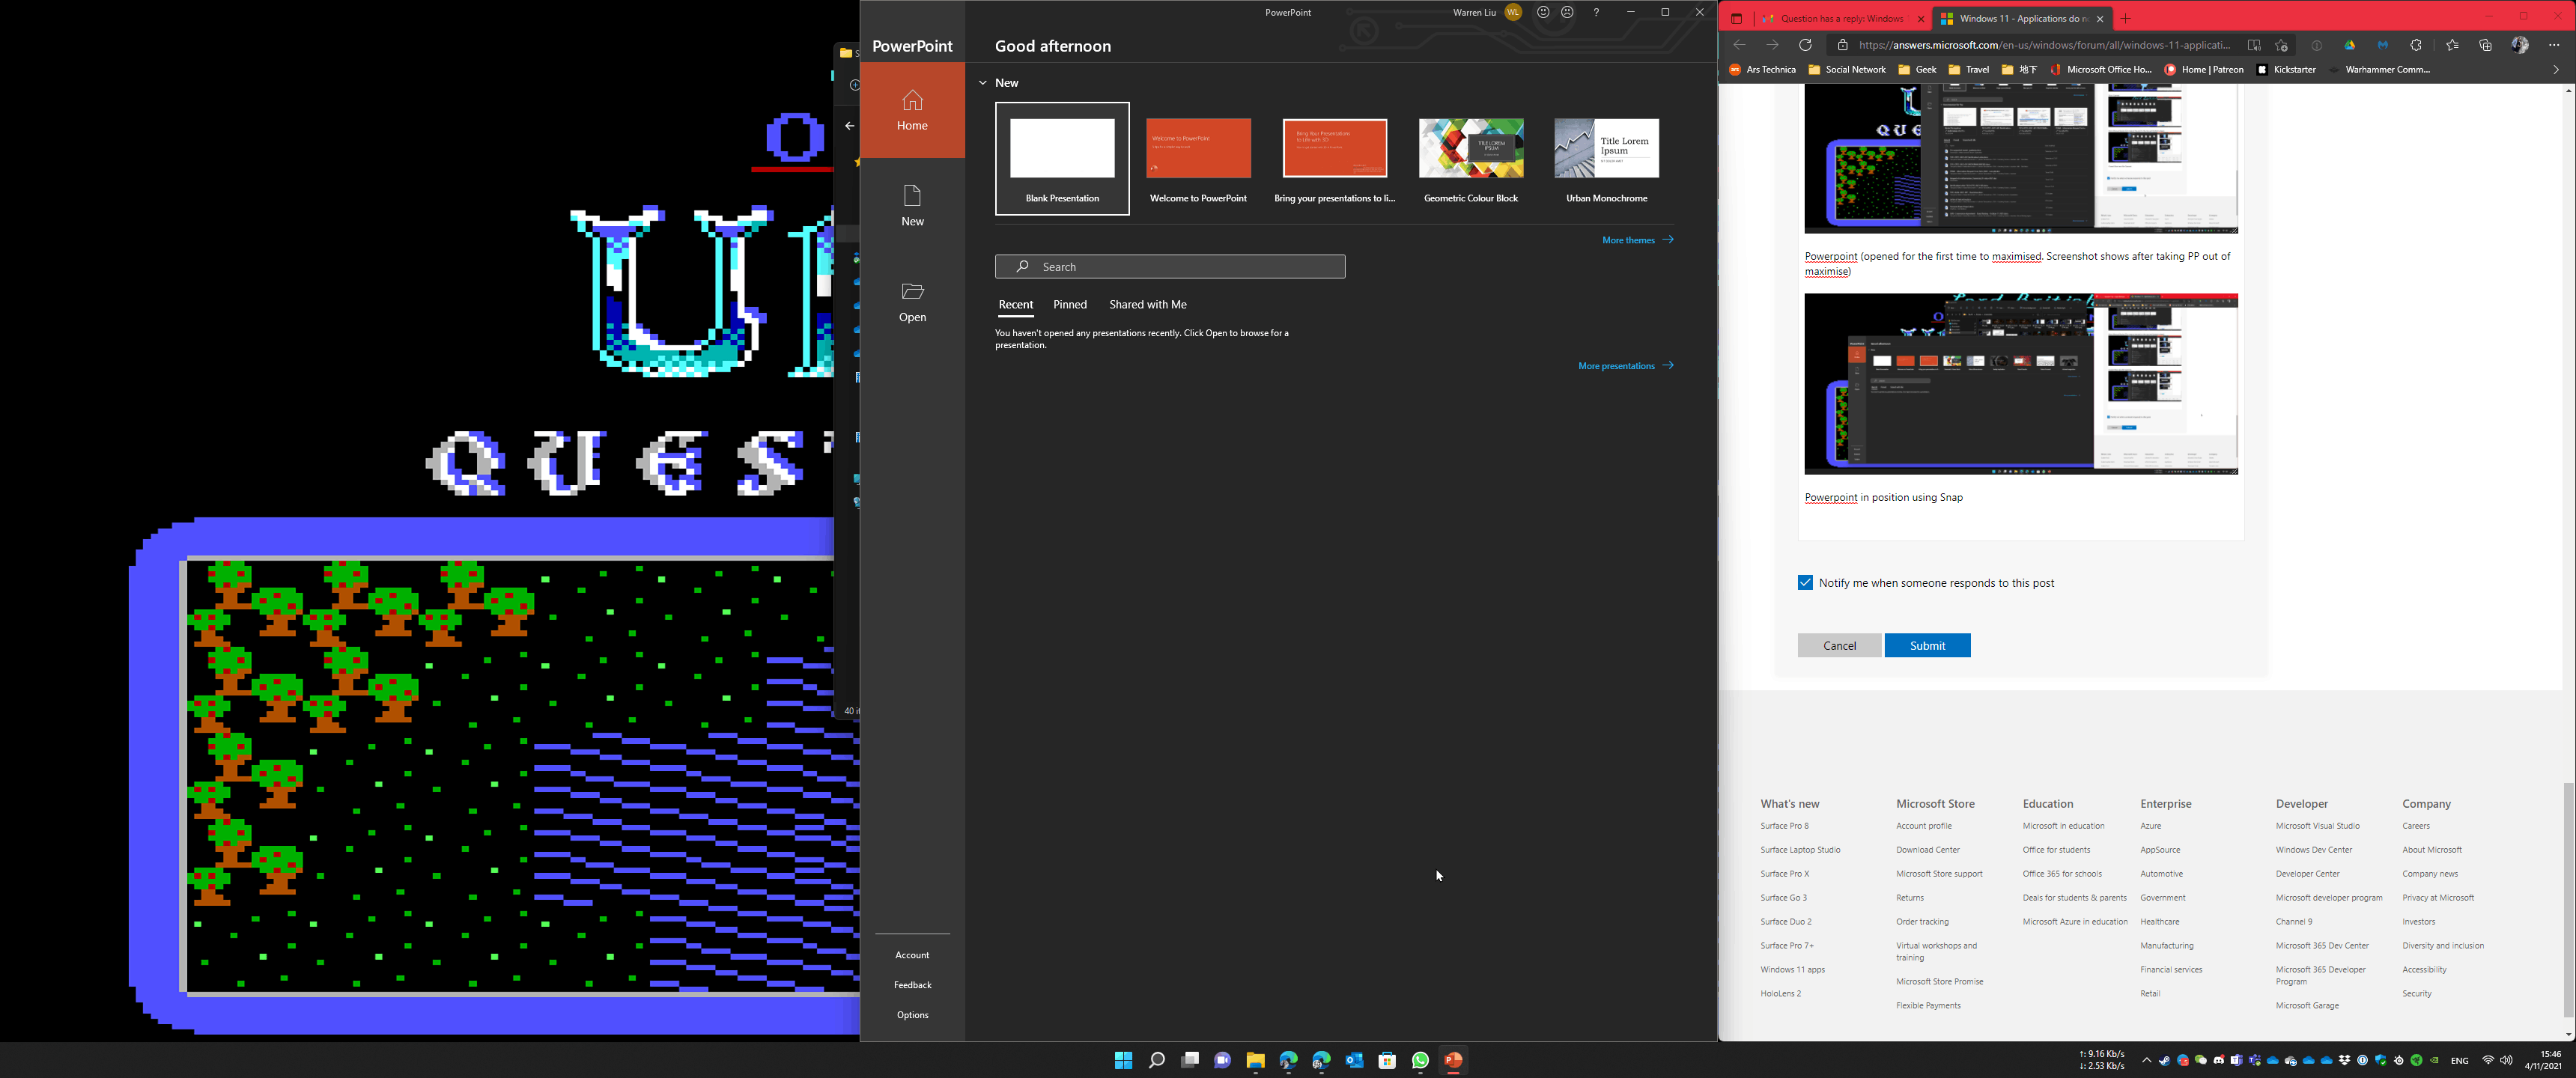Open More presentations link
Image resolution: width=2576 pixels, height=1078 pixels.
[x=1625, y=366]
